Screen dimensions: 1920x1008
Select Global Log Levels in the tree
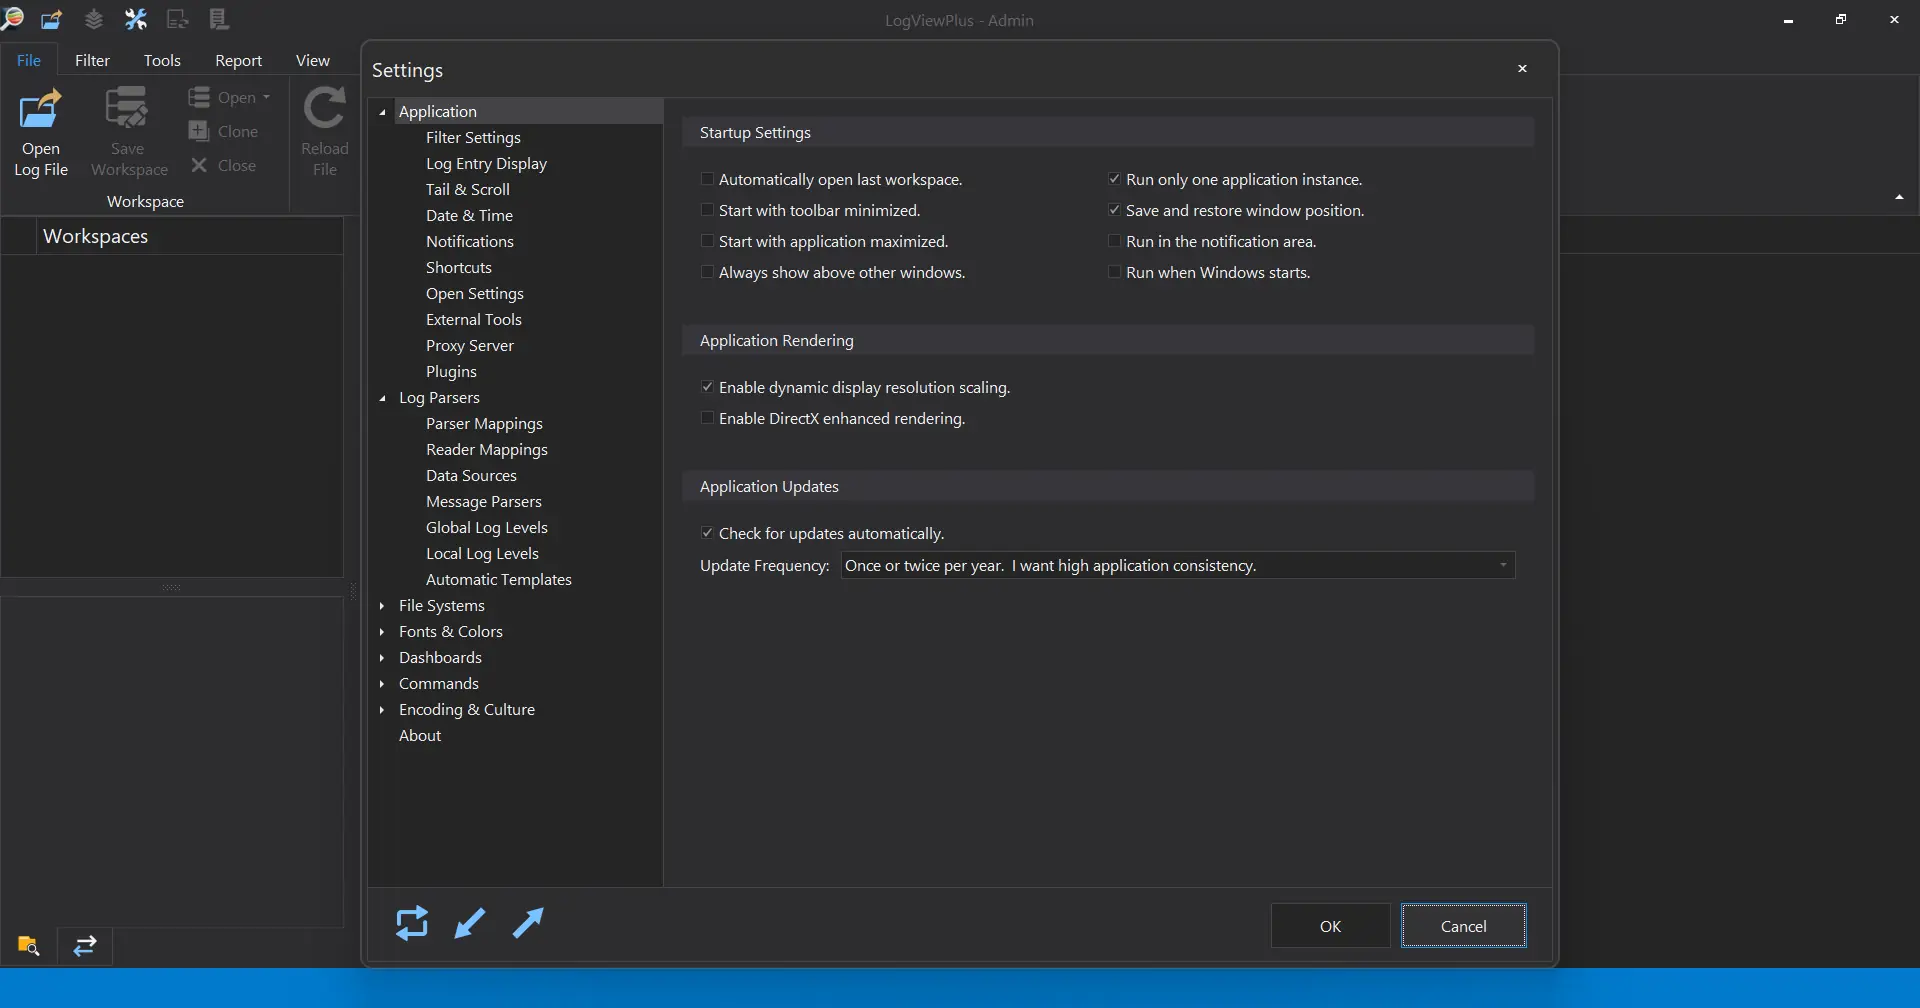click(x=487, y=527)
